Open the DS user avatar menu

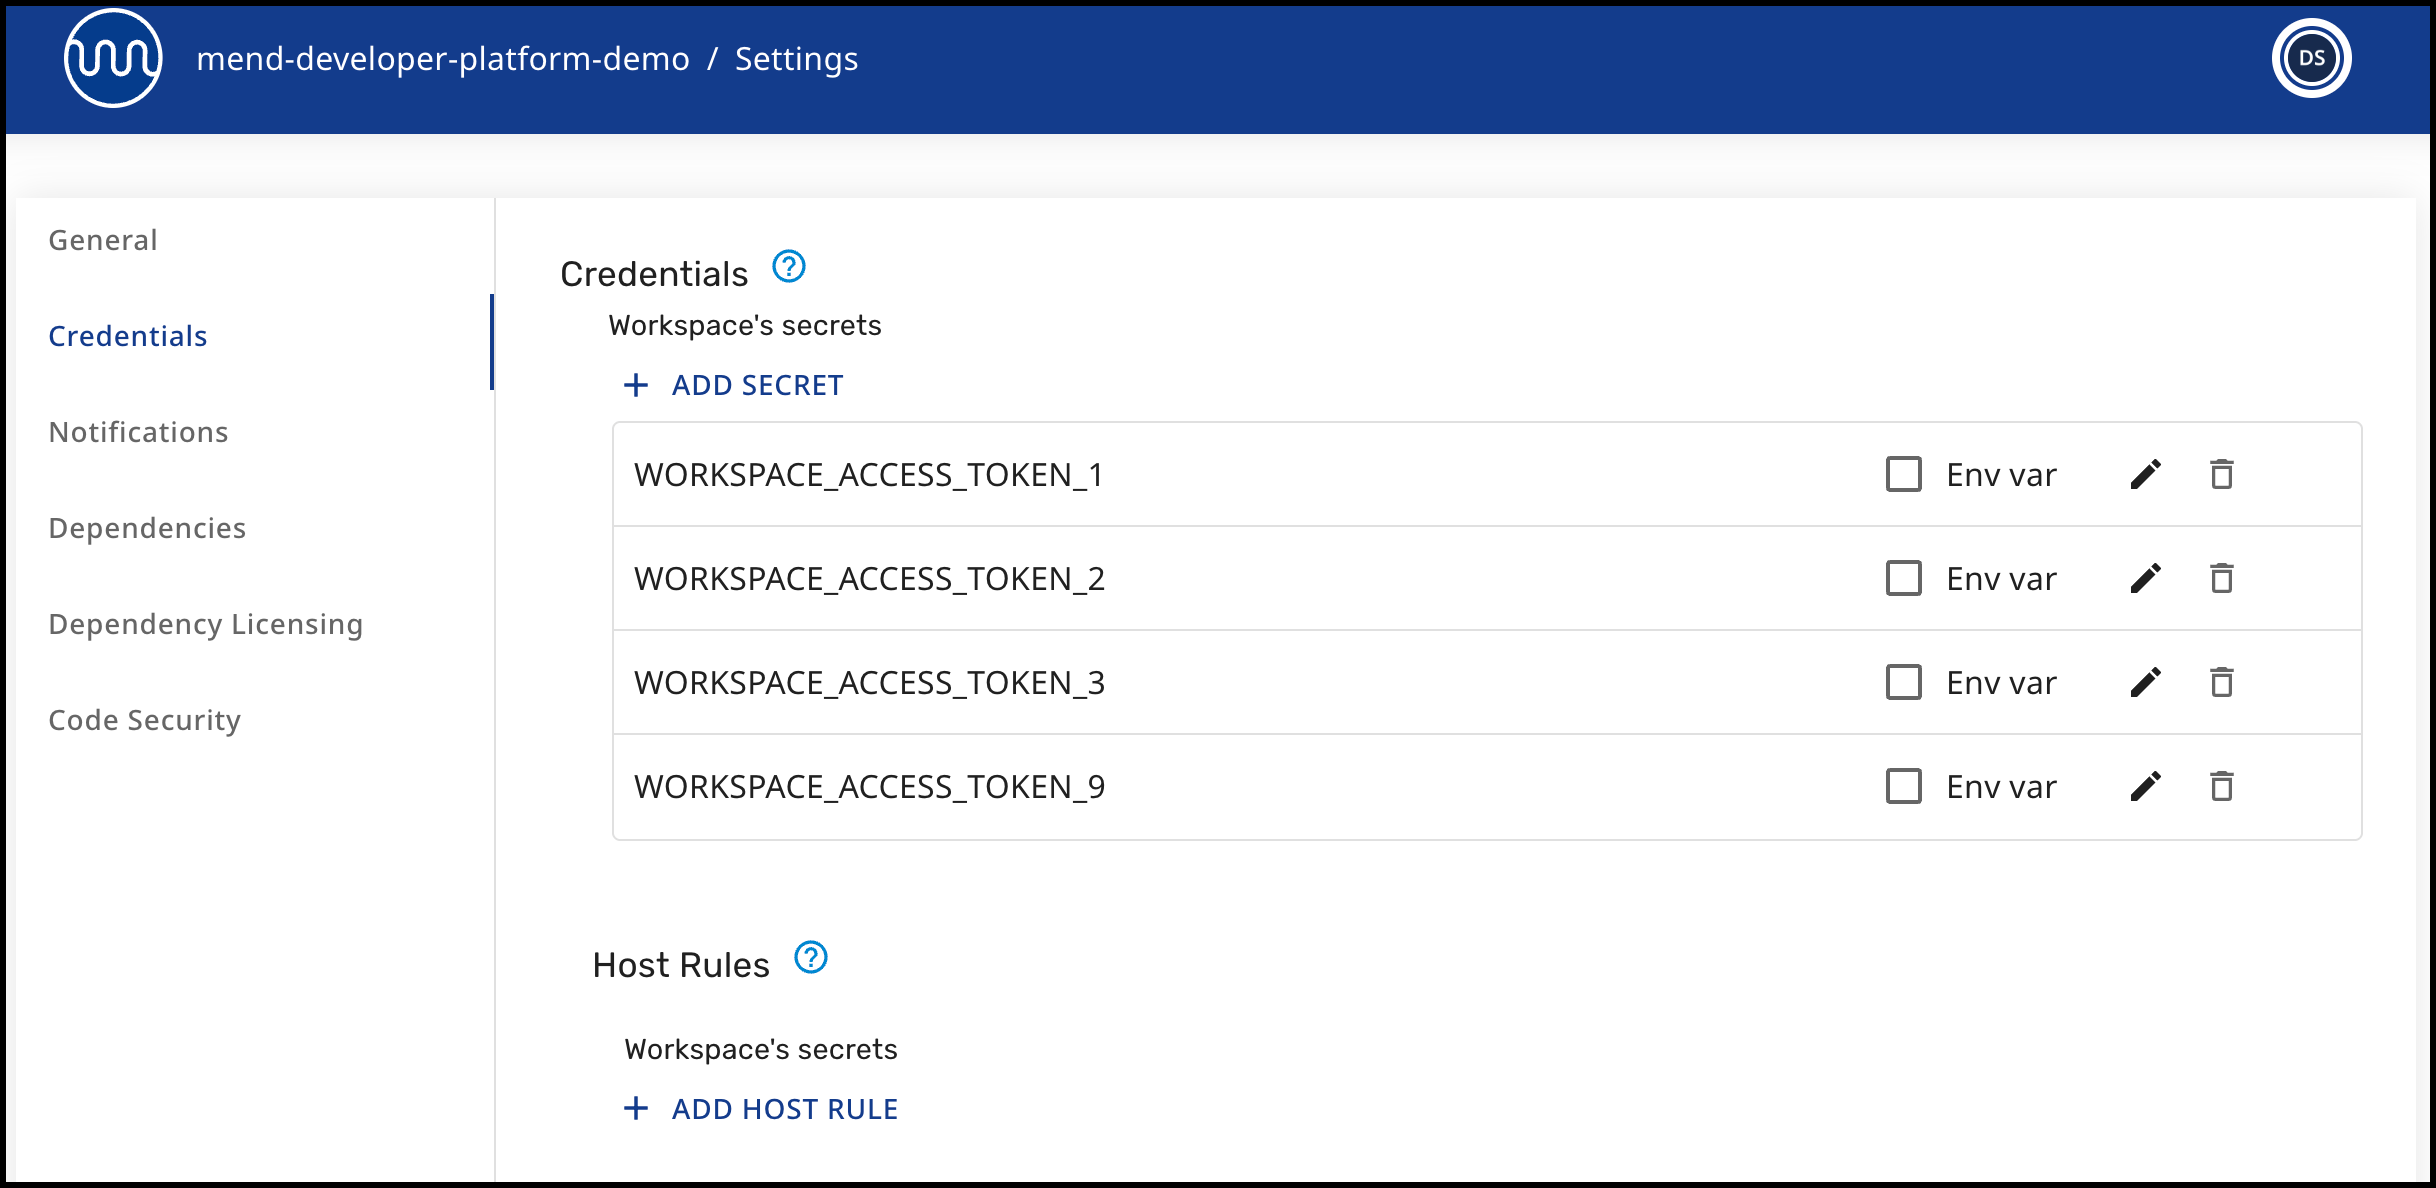click(2311, 59)
